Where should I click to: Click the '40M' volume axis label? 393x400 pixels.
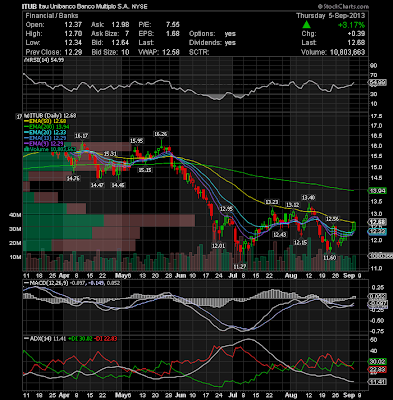click(x=15, y=215)
